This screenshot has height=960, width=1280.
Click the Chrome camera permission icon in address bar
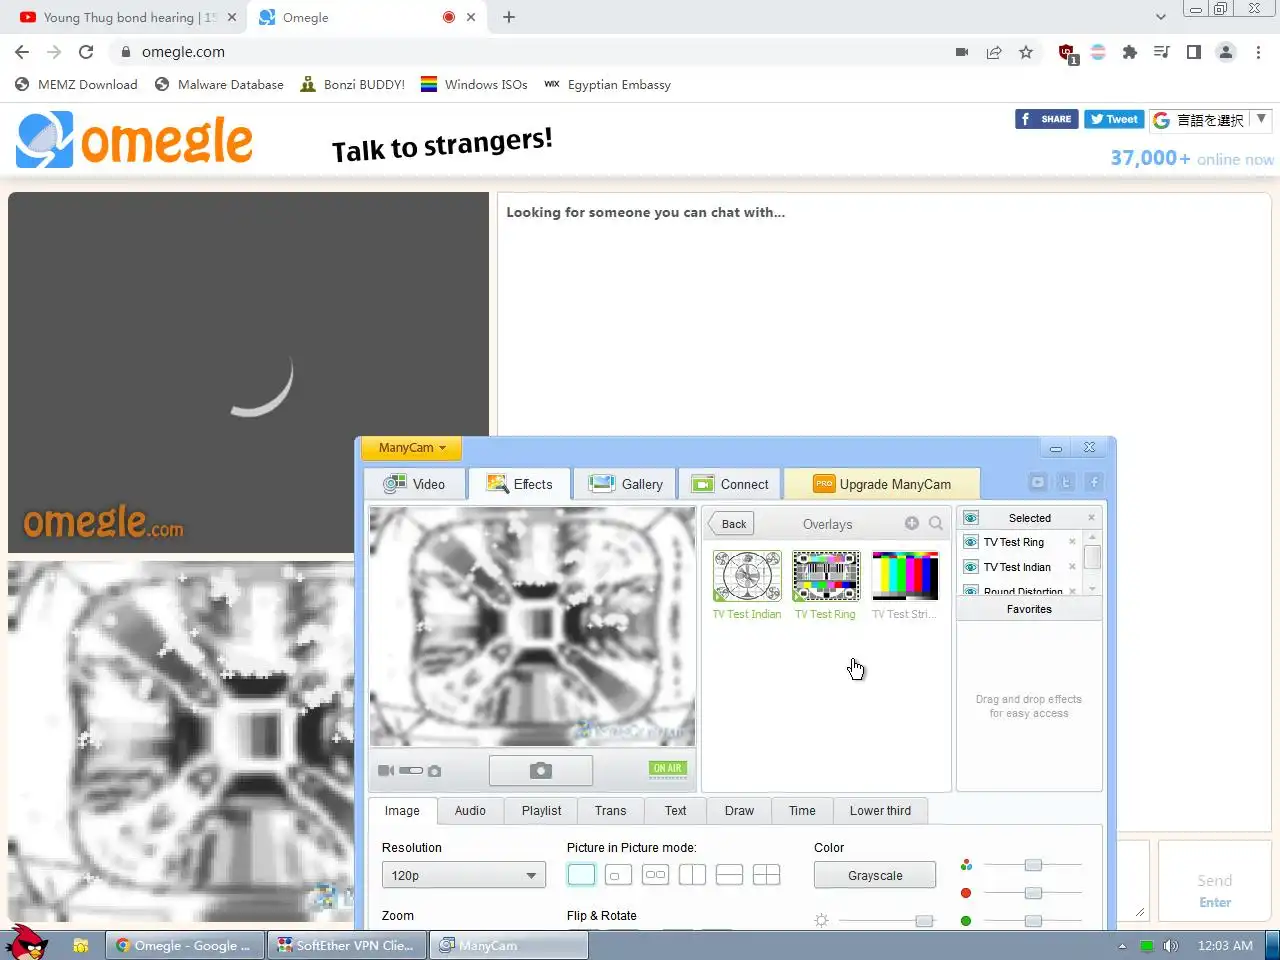(x=962, y=52)
